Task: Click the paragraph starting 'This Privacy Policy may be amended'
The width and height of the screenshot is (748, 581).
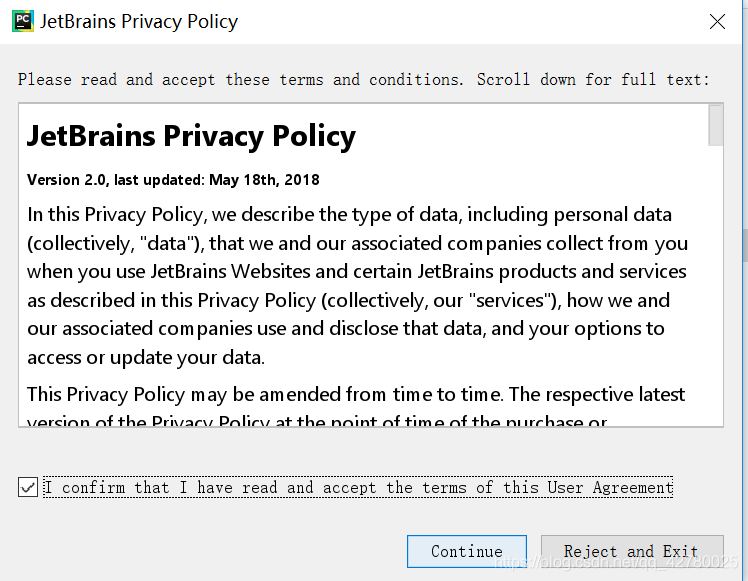Action: pos(356,408)
